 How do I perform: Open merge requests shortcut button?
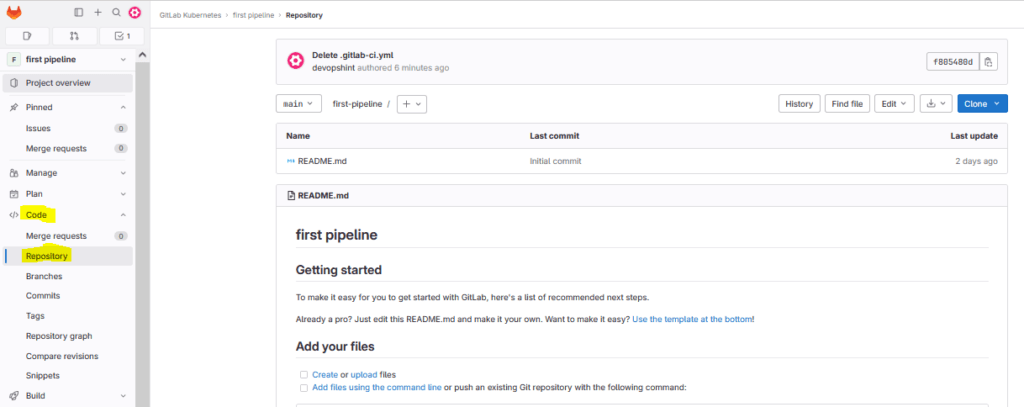click(74, 36)
